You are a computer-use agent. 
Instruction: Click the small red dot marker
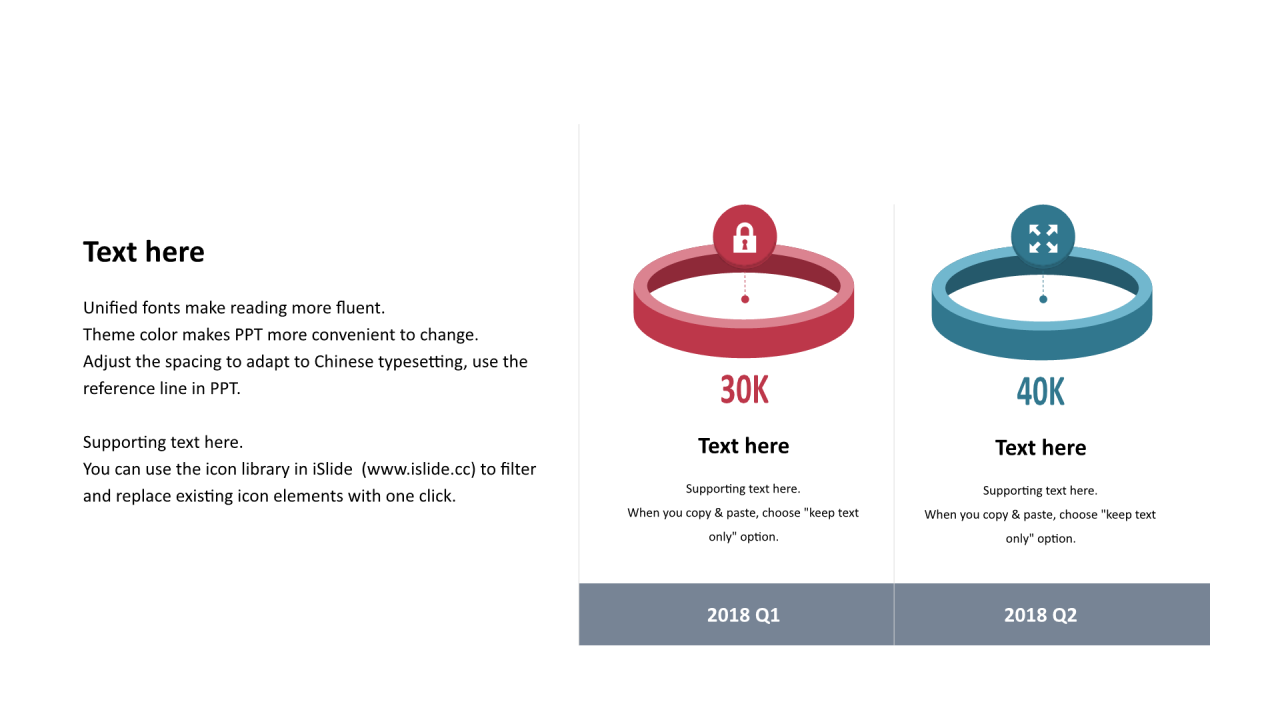[x=745, y=299]
